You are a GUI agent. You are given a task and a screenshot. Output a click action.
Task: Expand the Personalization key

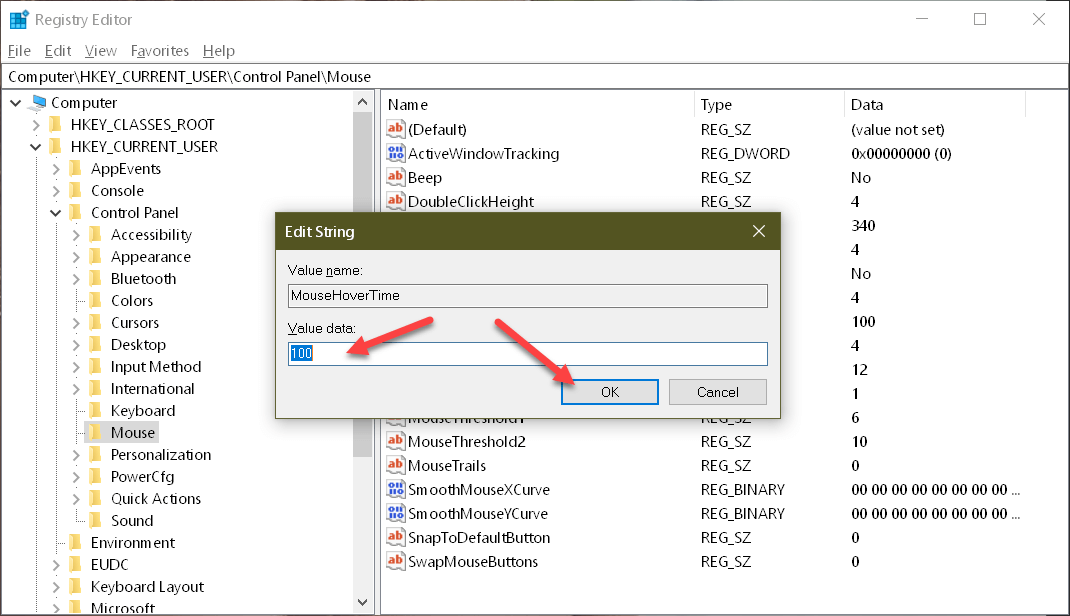(x=76, y=455)
